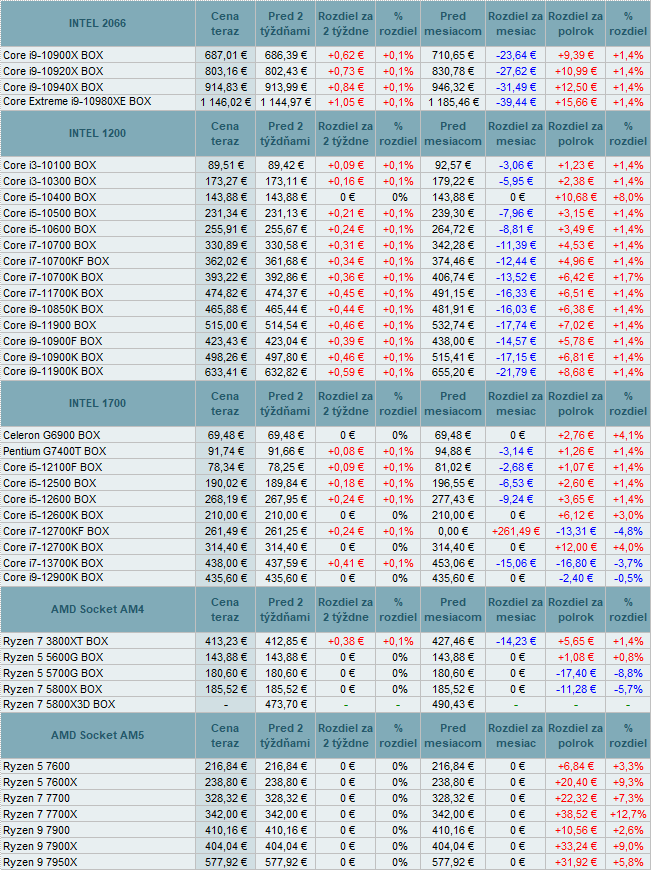Click the +10,68 € half-year difference
This screenshot has height=870, width=651.
point(576,198)
